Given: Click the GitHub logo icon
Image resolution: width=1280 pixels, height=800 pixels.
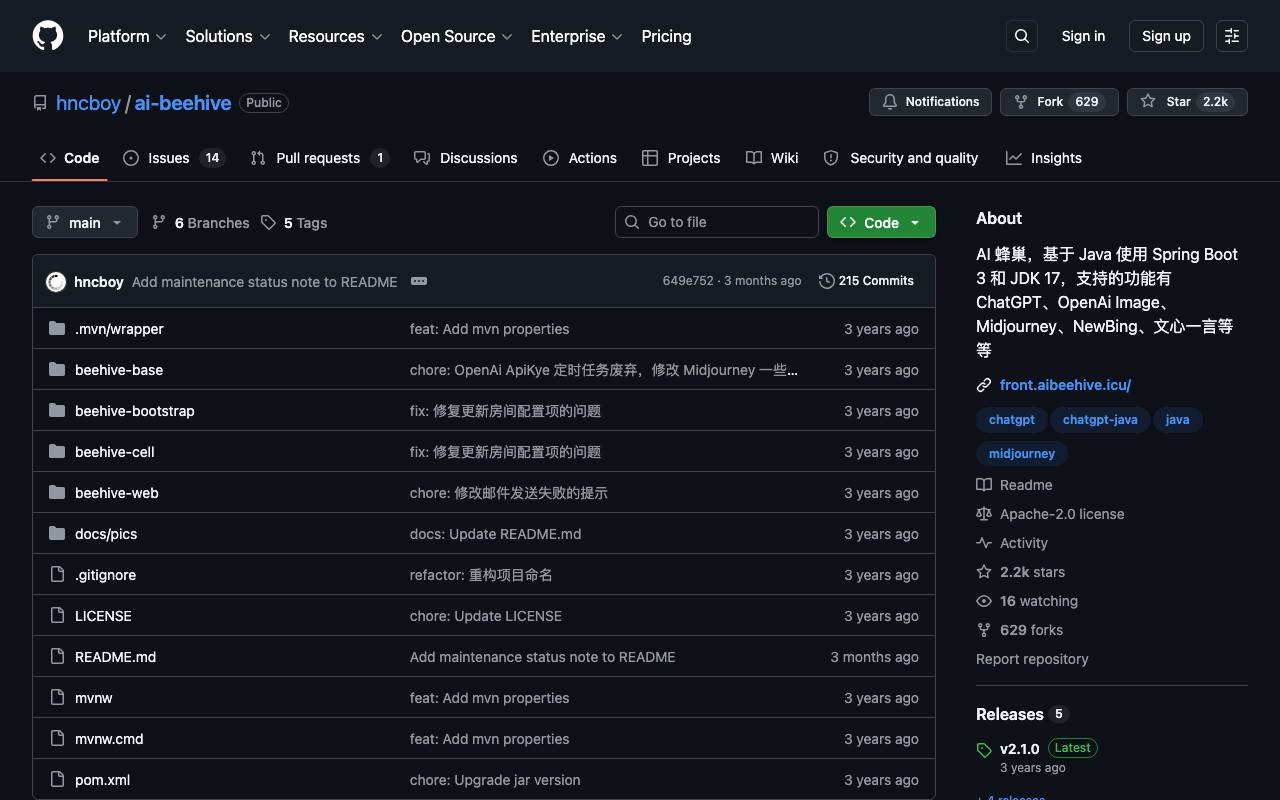Looking at the screenshot, I should pyautogui.click(x=48, y=36).
